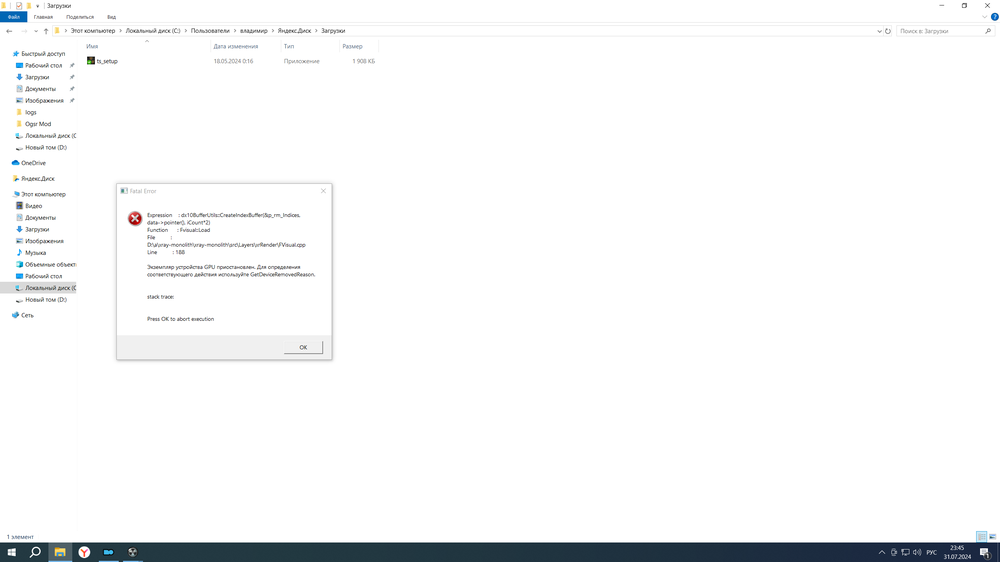The width and height of the screenshot is (1000, 562).
Task: Click OK in the Fatal Error dialog
Action: click(303, 347)
